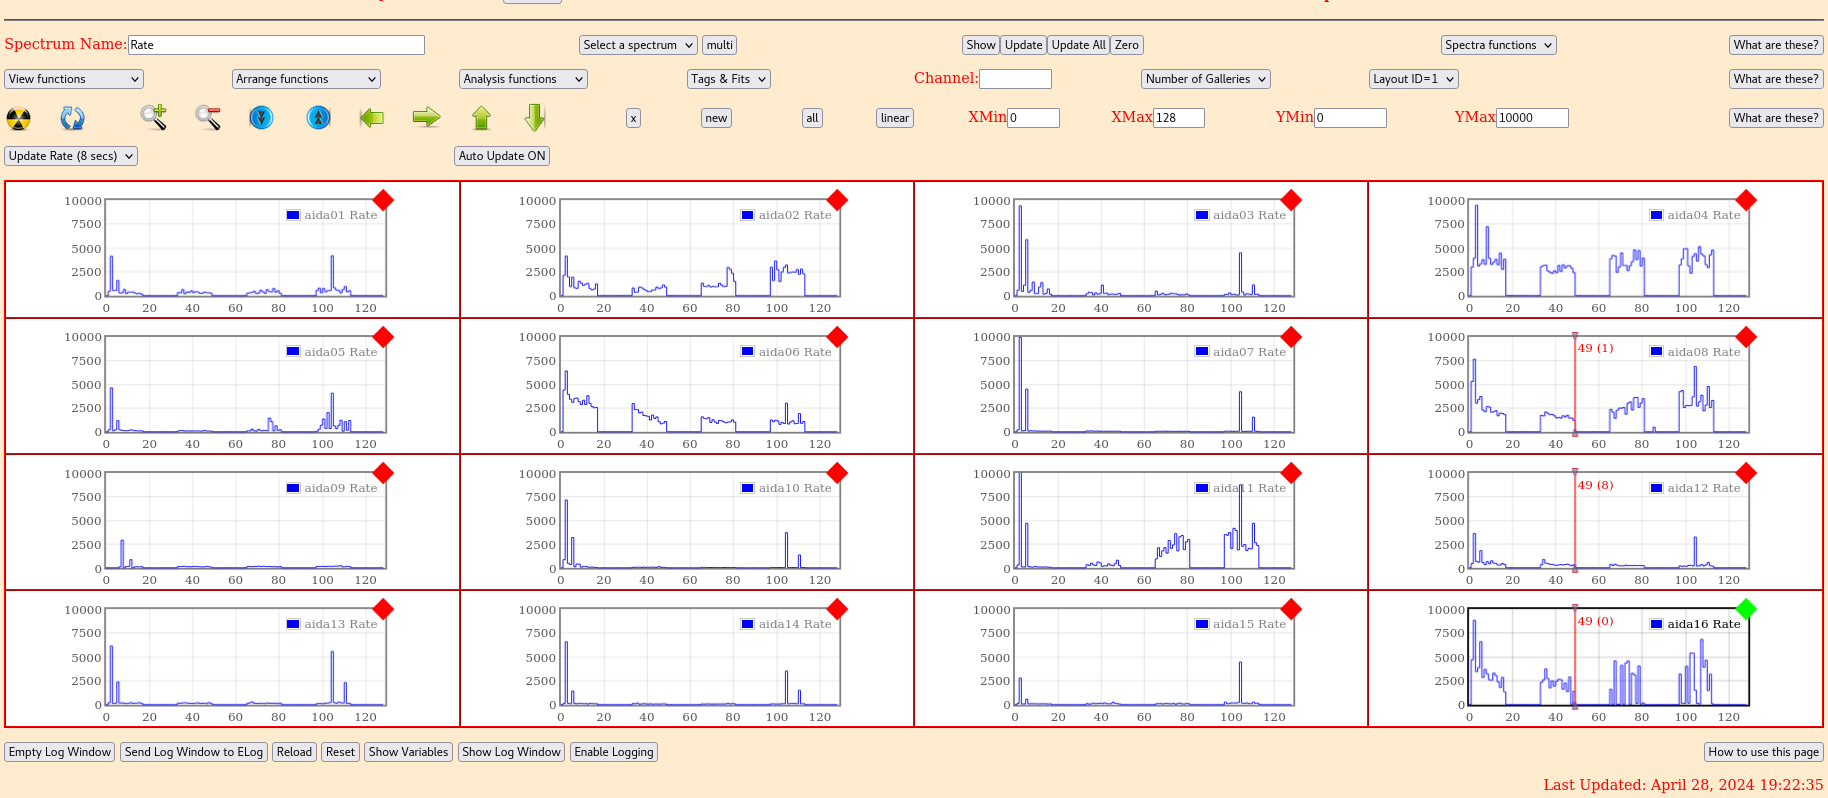Click the green diamond on aida16 Rate
This screenshot has width=1828, height=798.
[x=1746, y=608]
